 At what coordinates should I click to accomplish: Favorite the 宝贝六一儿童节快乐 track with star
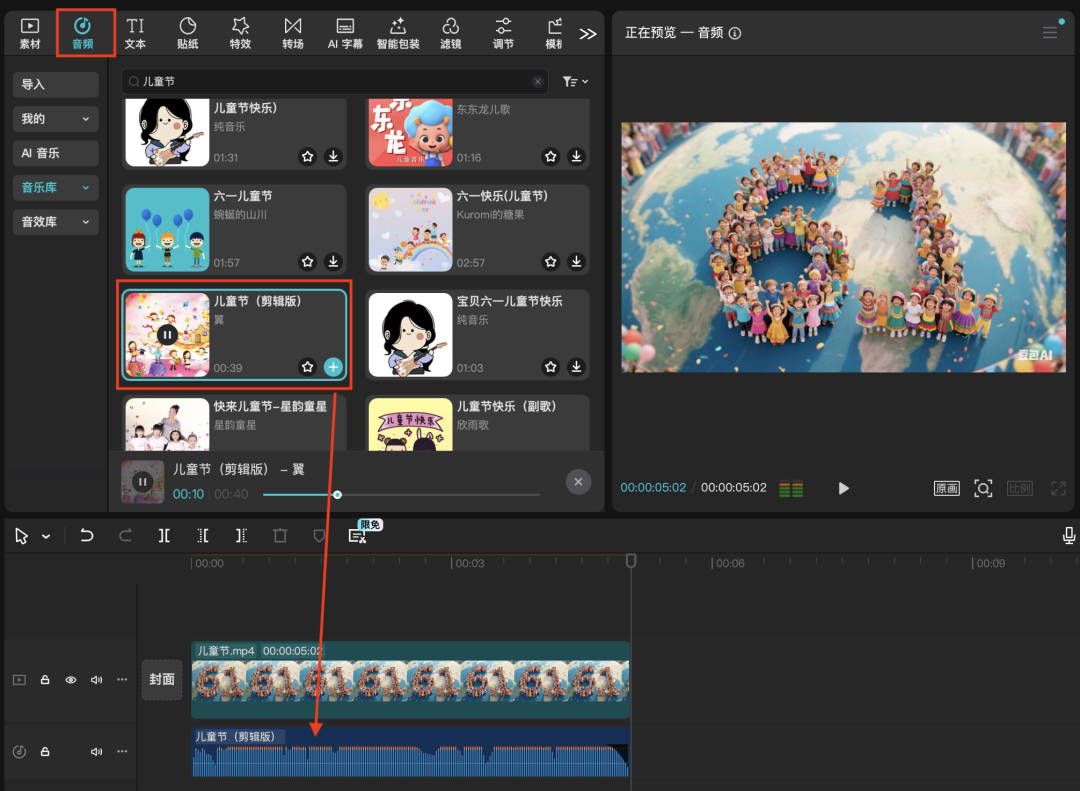(551, 367)
